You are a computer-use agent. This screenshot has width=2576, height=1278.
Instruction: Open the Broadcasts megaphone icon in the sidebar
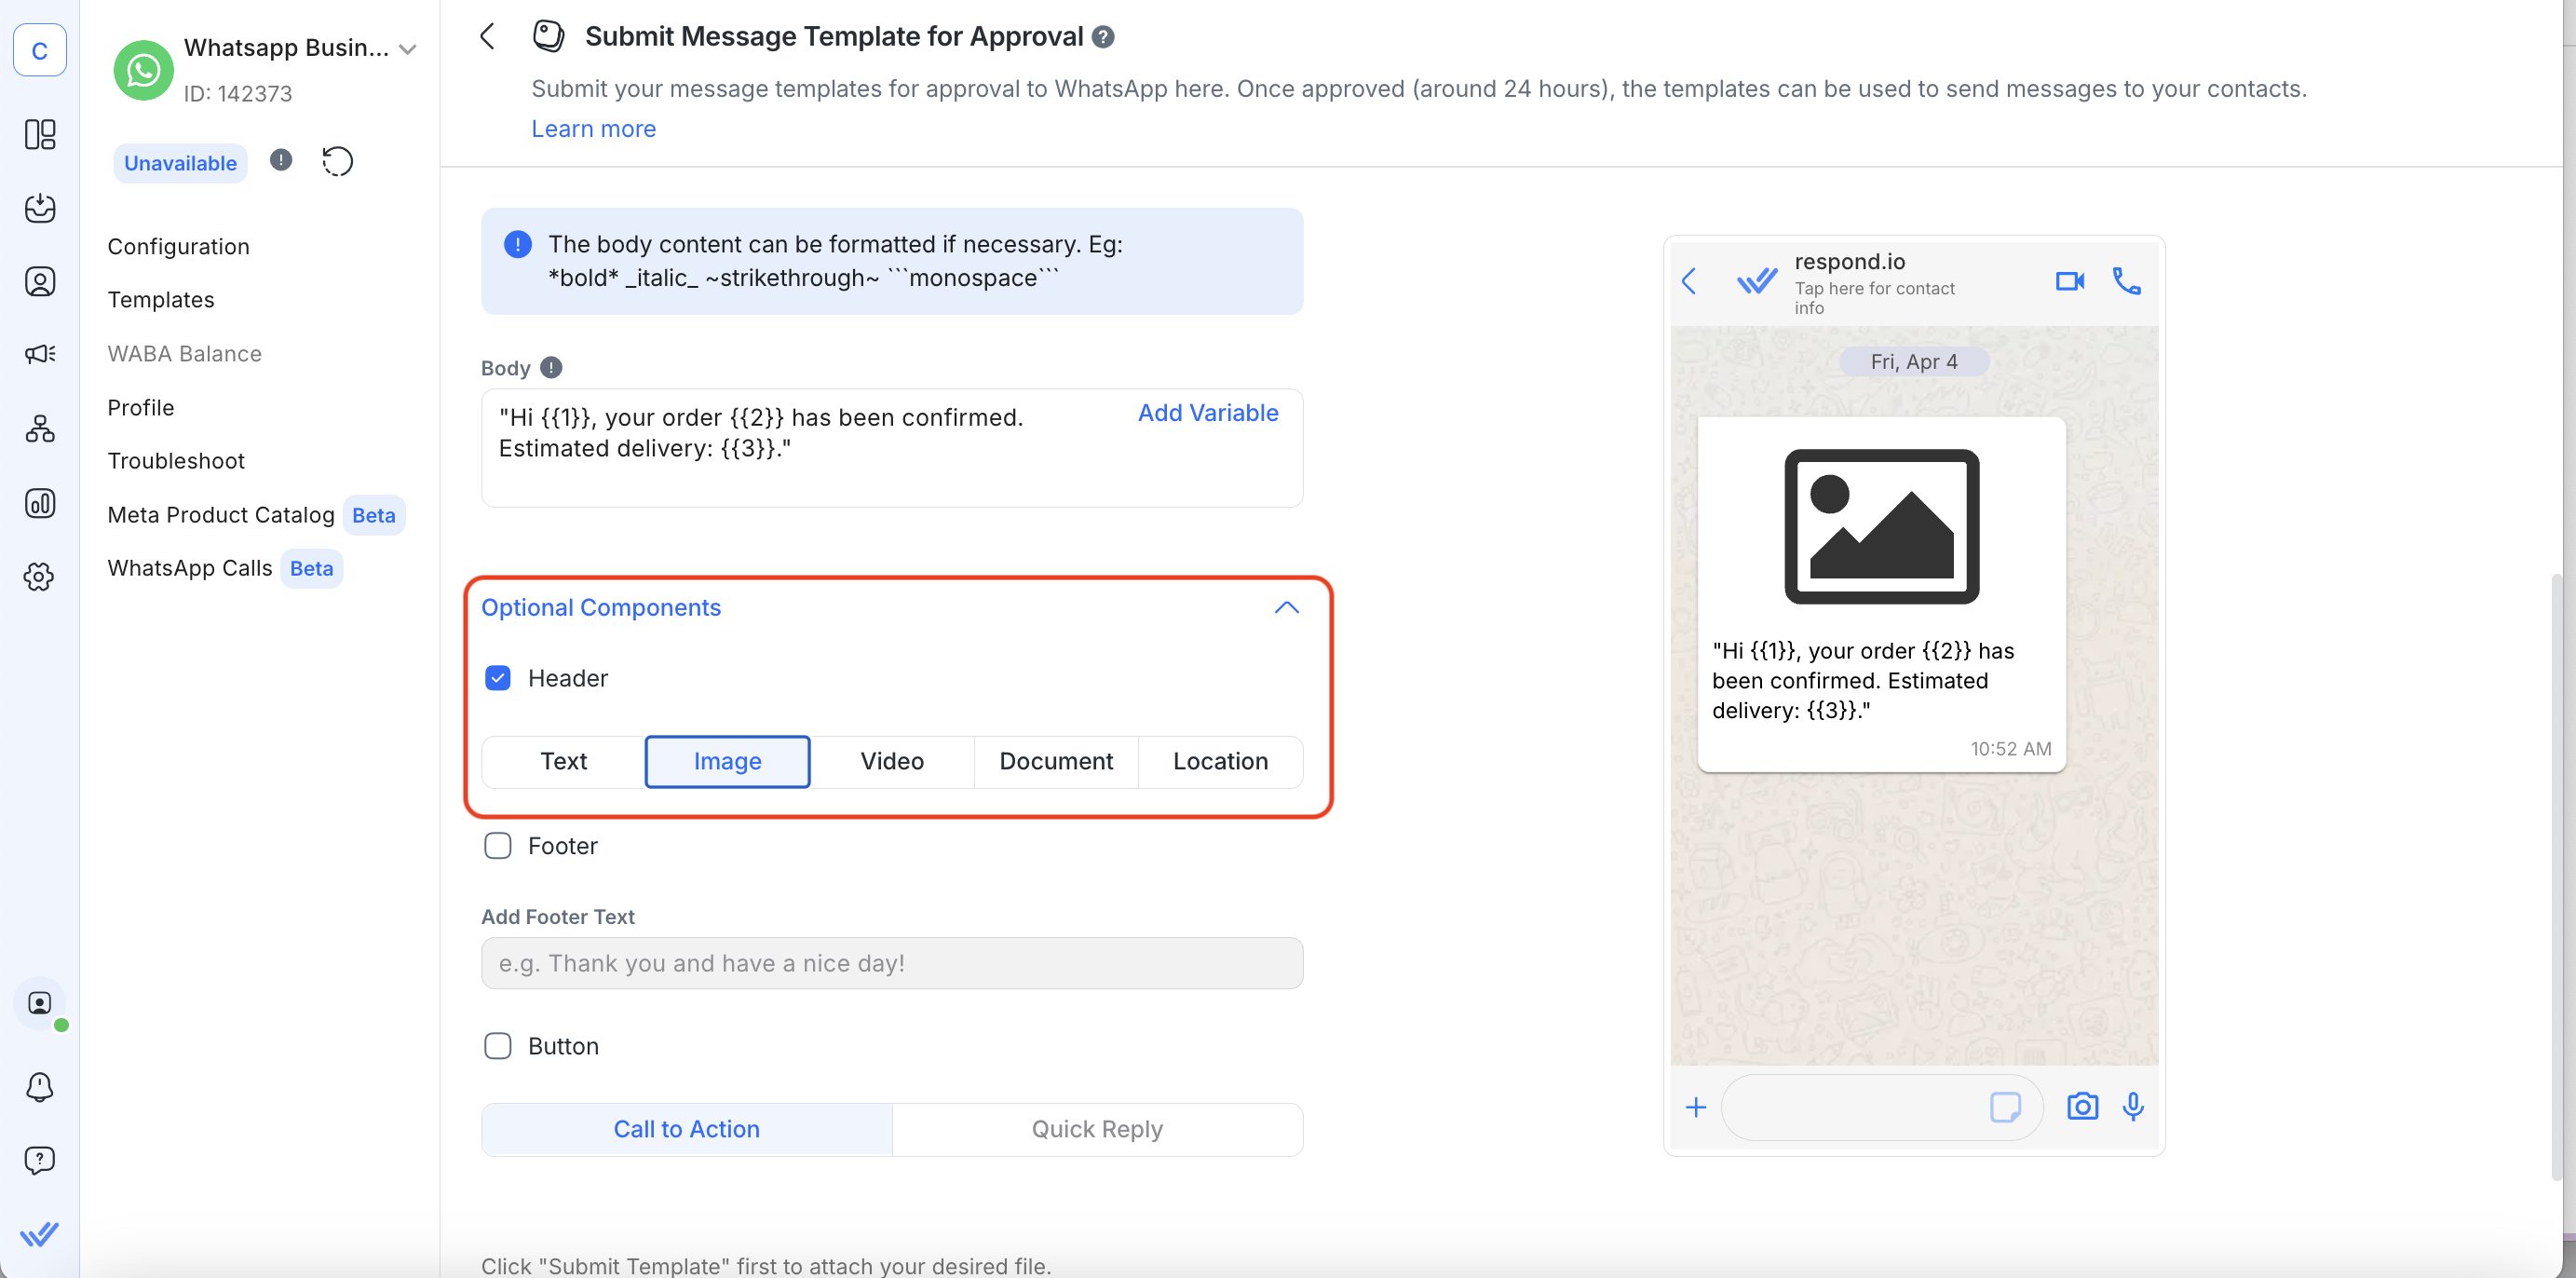tap(40, 353)
